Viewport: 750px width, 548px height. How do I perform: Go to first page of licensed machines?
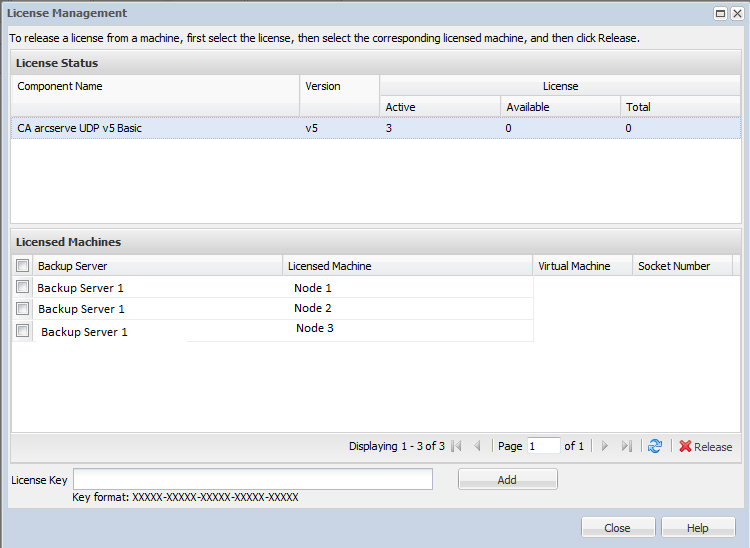tap(457, 446)
